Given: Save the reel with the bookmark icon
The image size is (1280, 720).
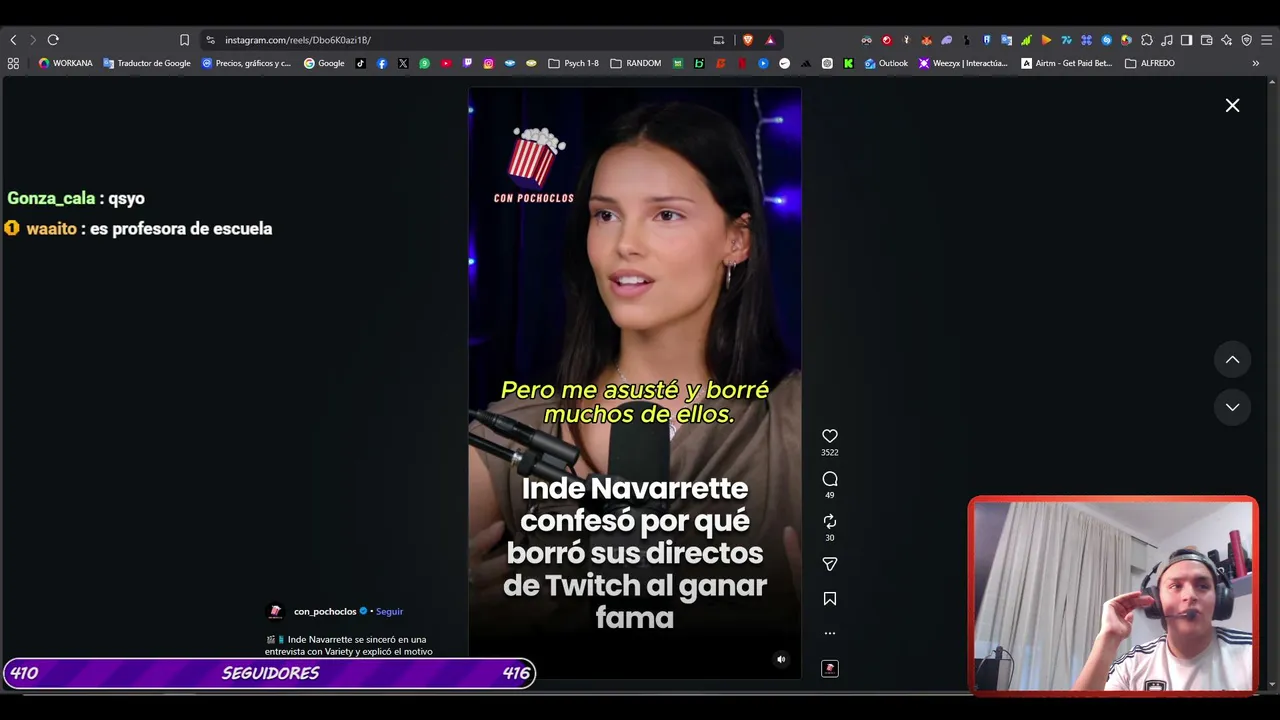Looking at the screenshot, I should [x=830, y=599].
